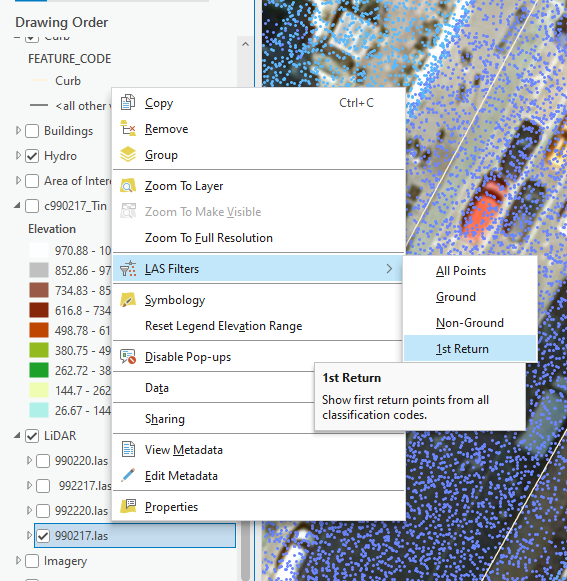Viewport: 567px width, 581px height.
Task: Click the Remove layer icon
Action: pos(128,129)
